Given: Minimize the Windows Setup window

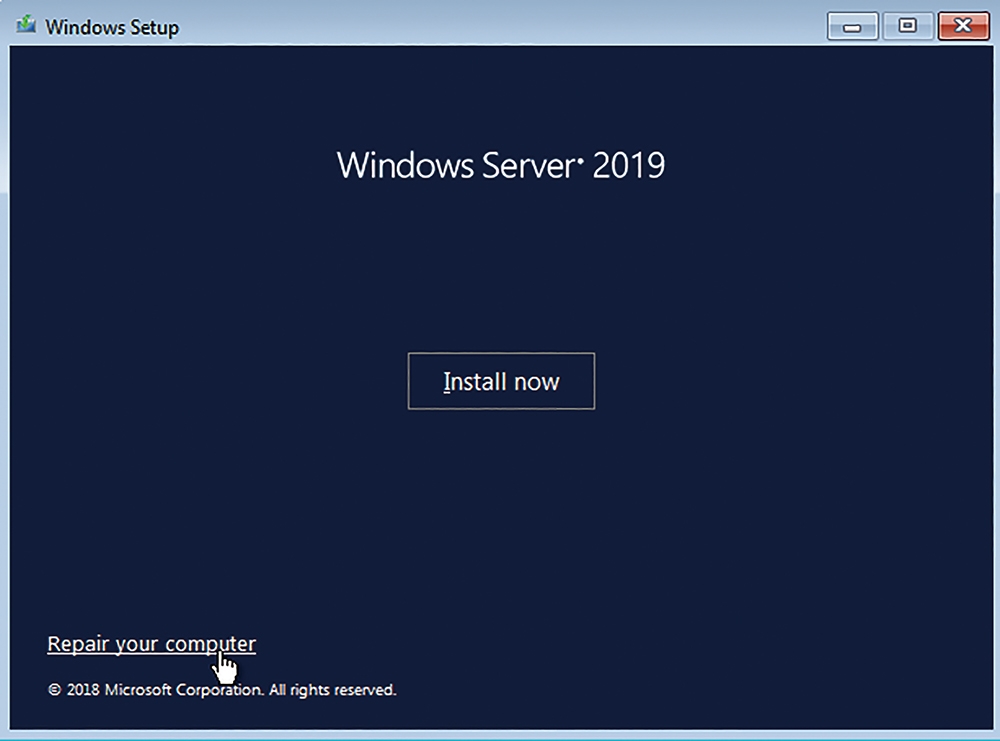Looking at the screenshot, I should (x=853, y=27).
